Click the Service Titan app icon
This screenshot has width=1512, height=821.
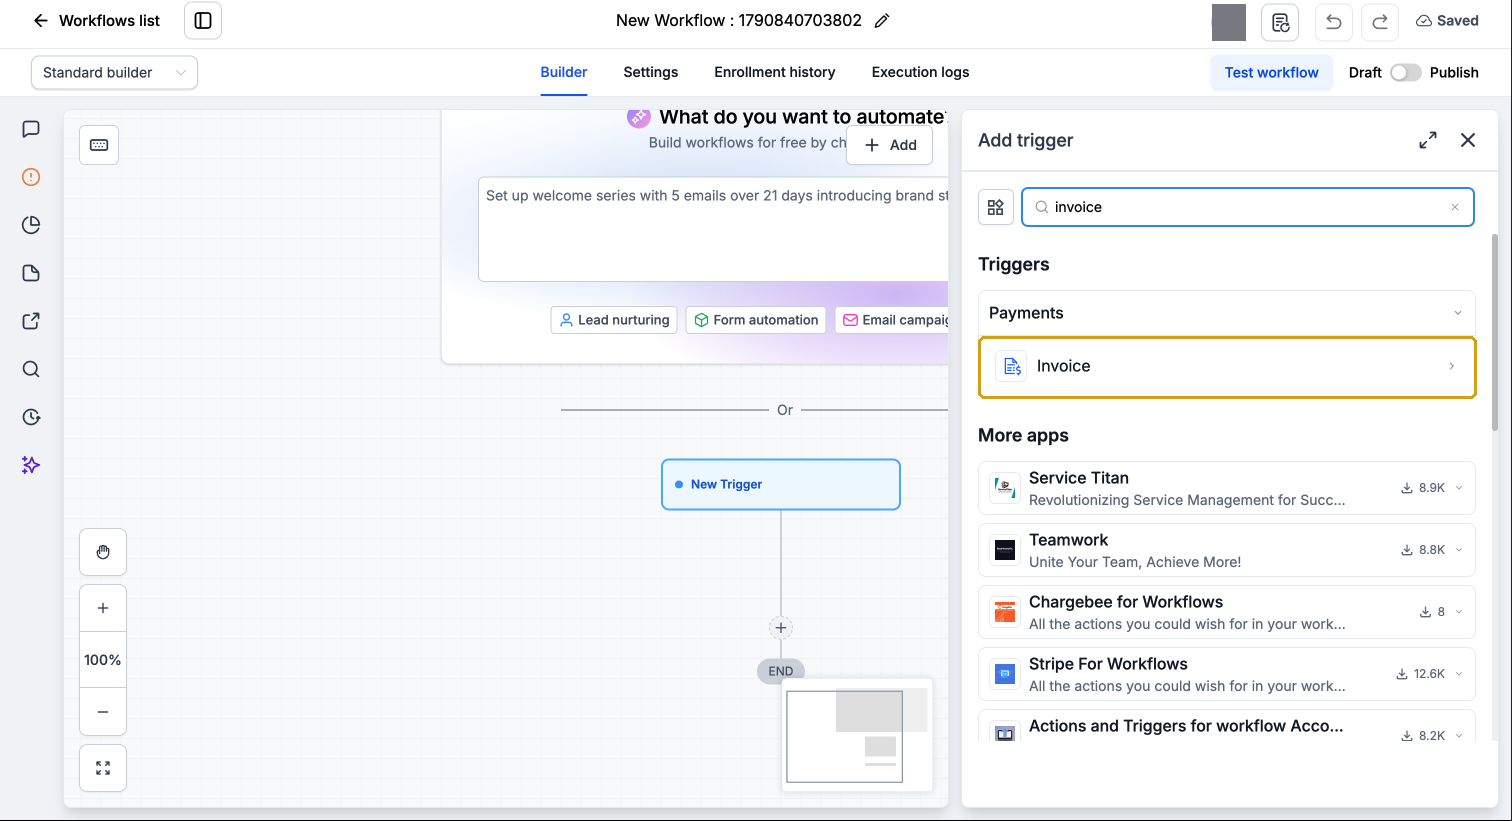[x=1005, y=488]
